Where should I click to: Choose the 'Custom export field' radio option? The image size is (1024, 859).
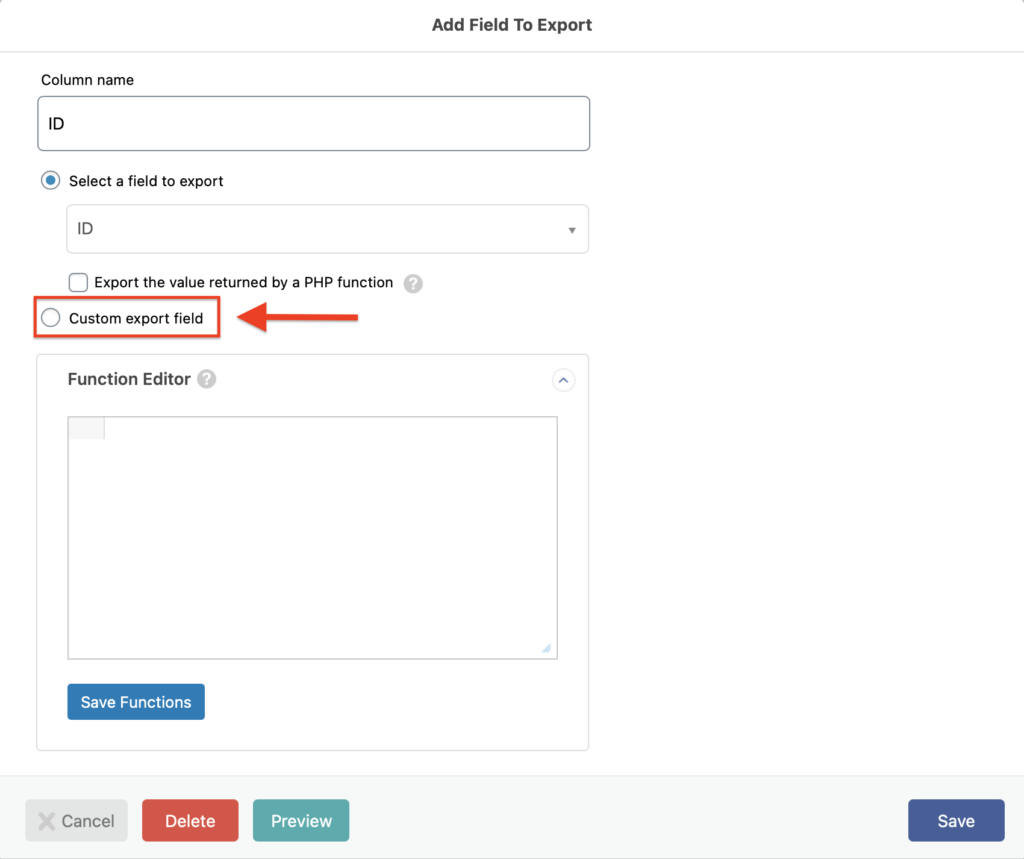coord(50,318)
